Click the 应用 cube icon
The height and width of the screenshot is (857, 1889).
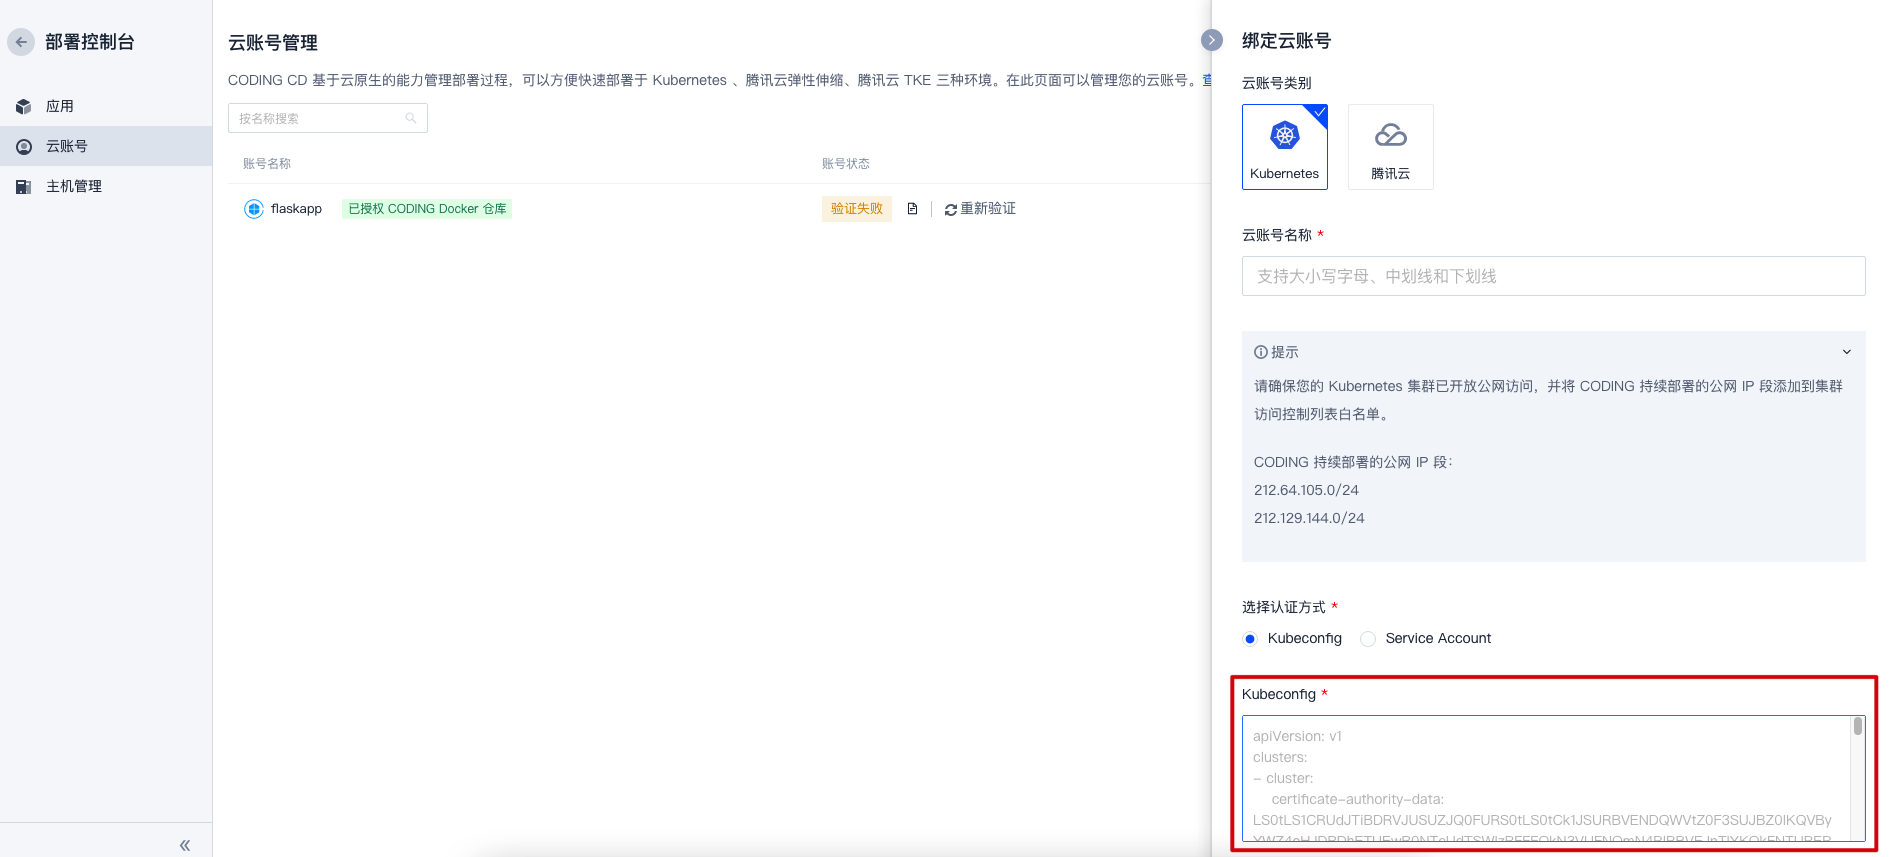coord(24,107)
